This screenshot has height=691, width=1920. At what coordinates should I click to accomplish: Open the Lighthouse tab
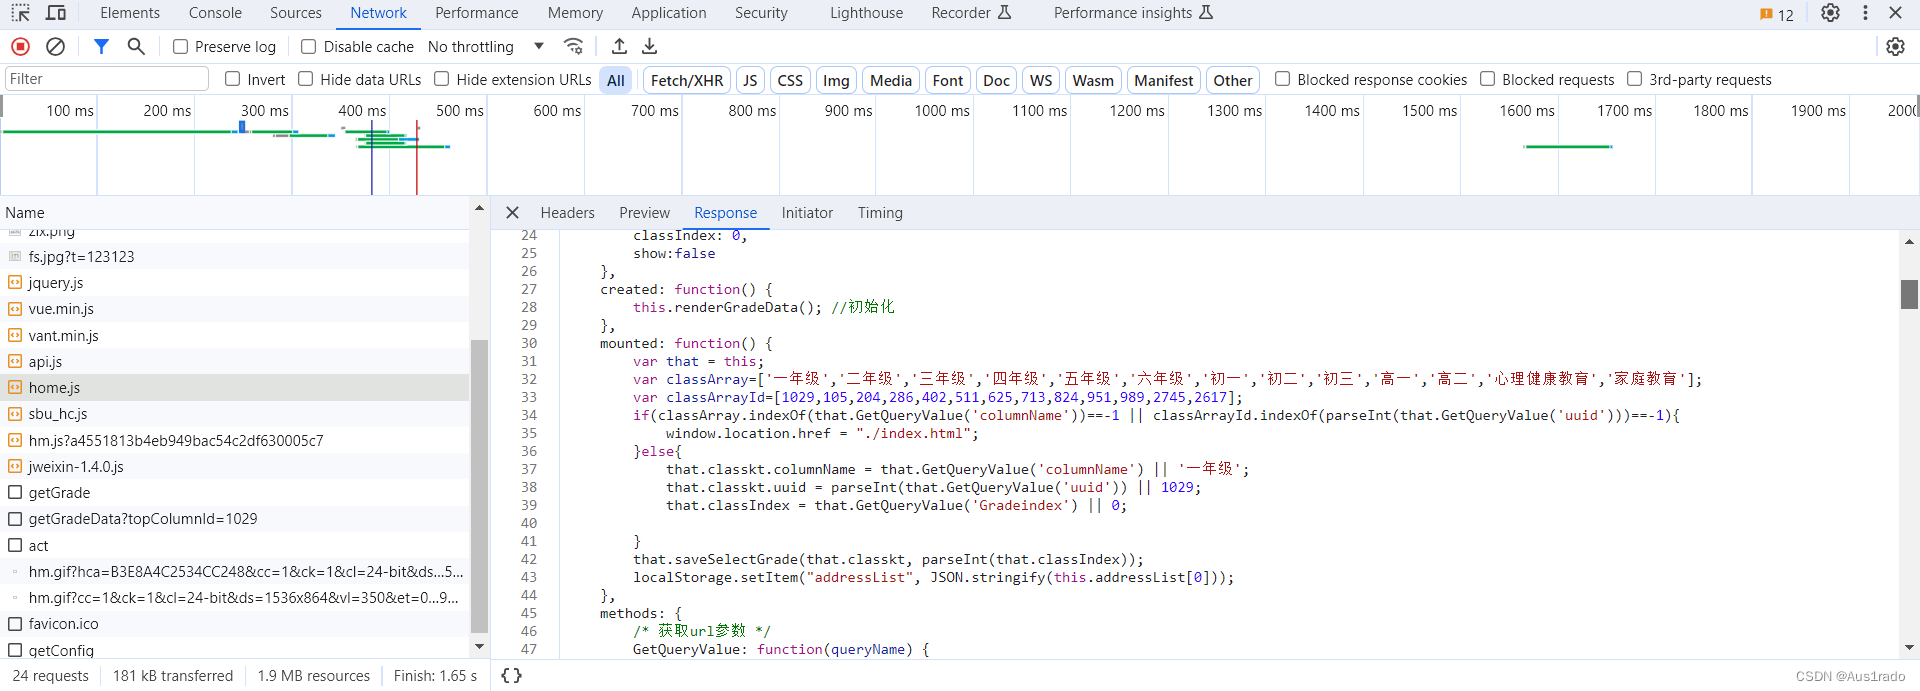(x=866, y=13)
